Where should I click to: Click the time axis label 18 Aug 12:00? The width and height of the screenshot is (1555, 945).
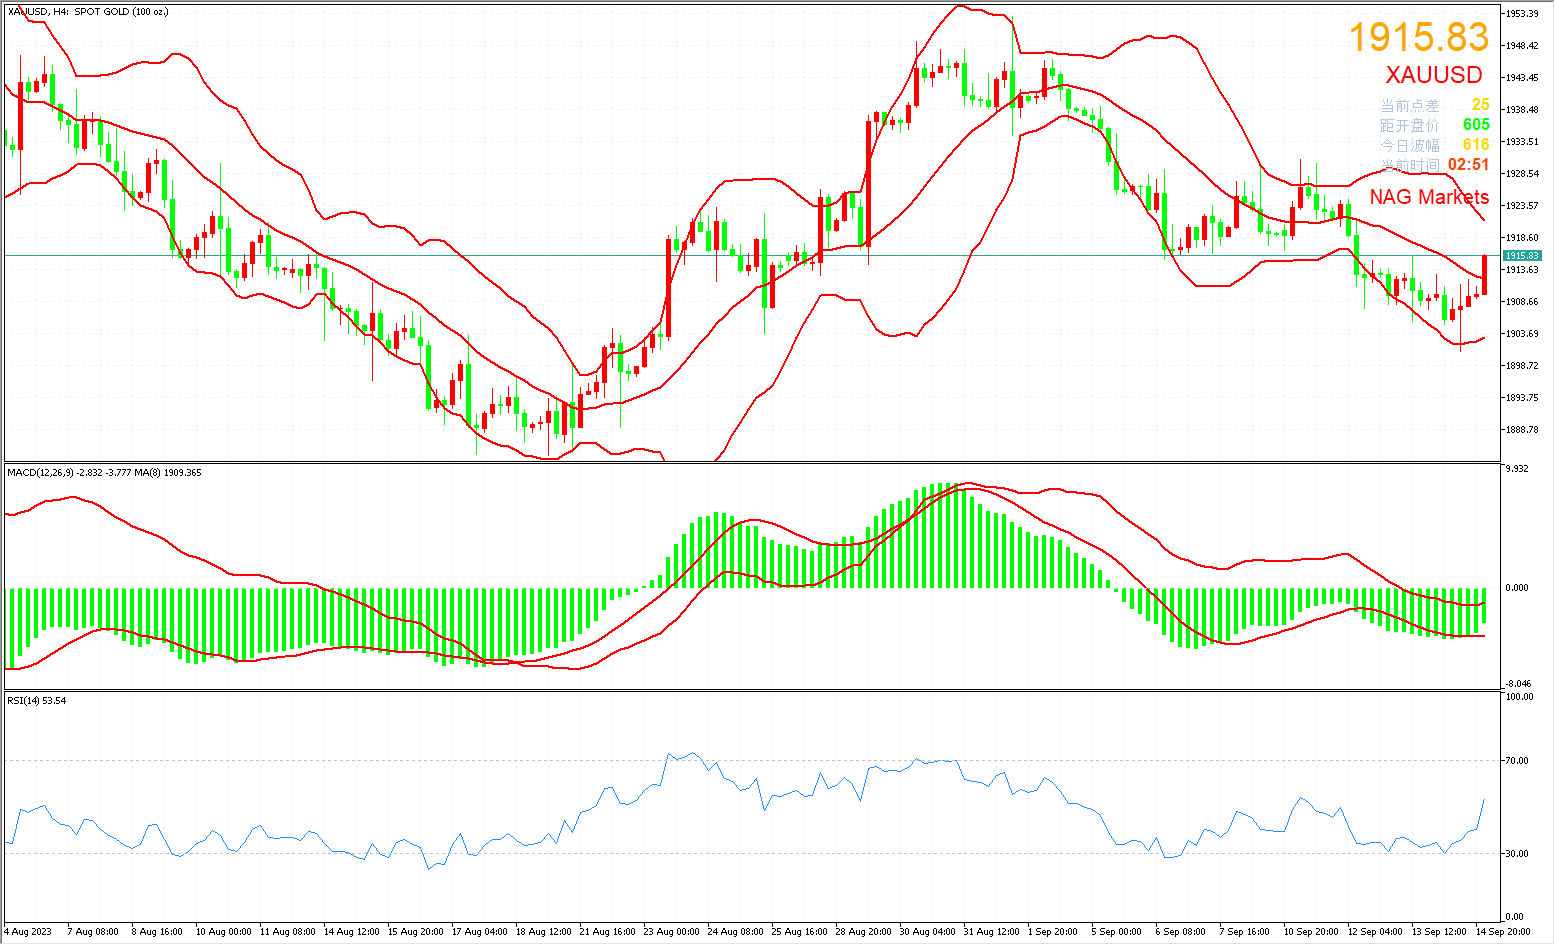(x=544, y=932)
